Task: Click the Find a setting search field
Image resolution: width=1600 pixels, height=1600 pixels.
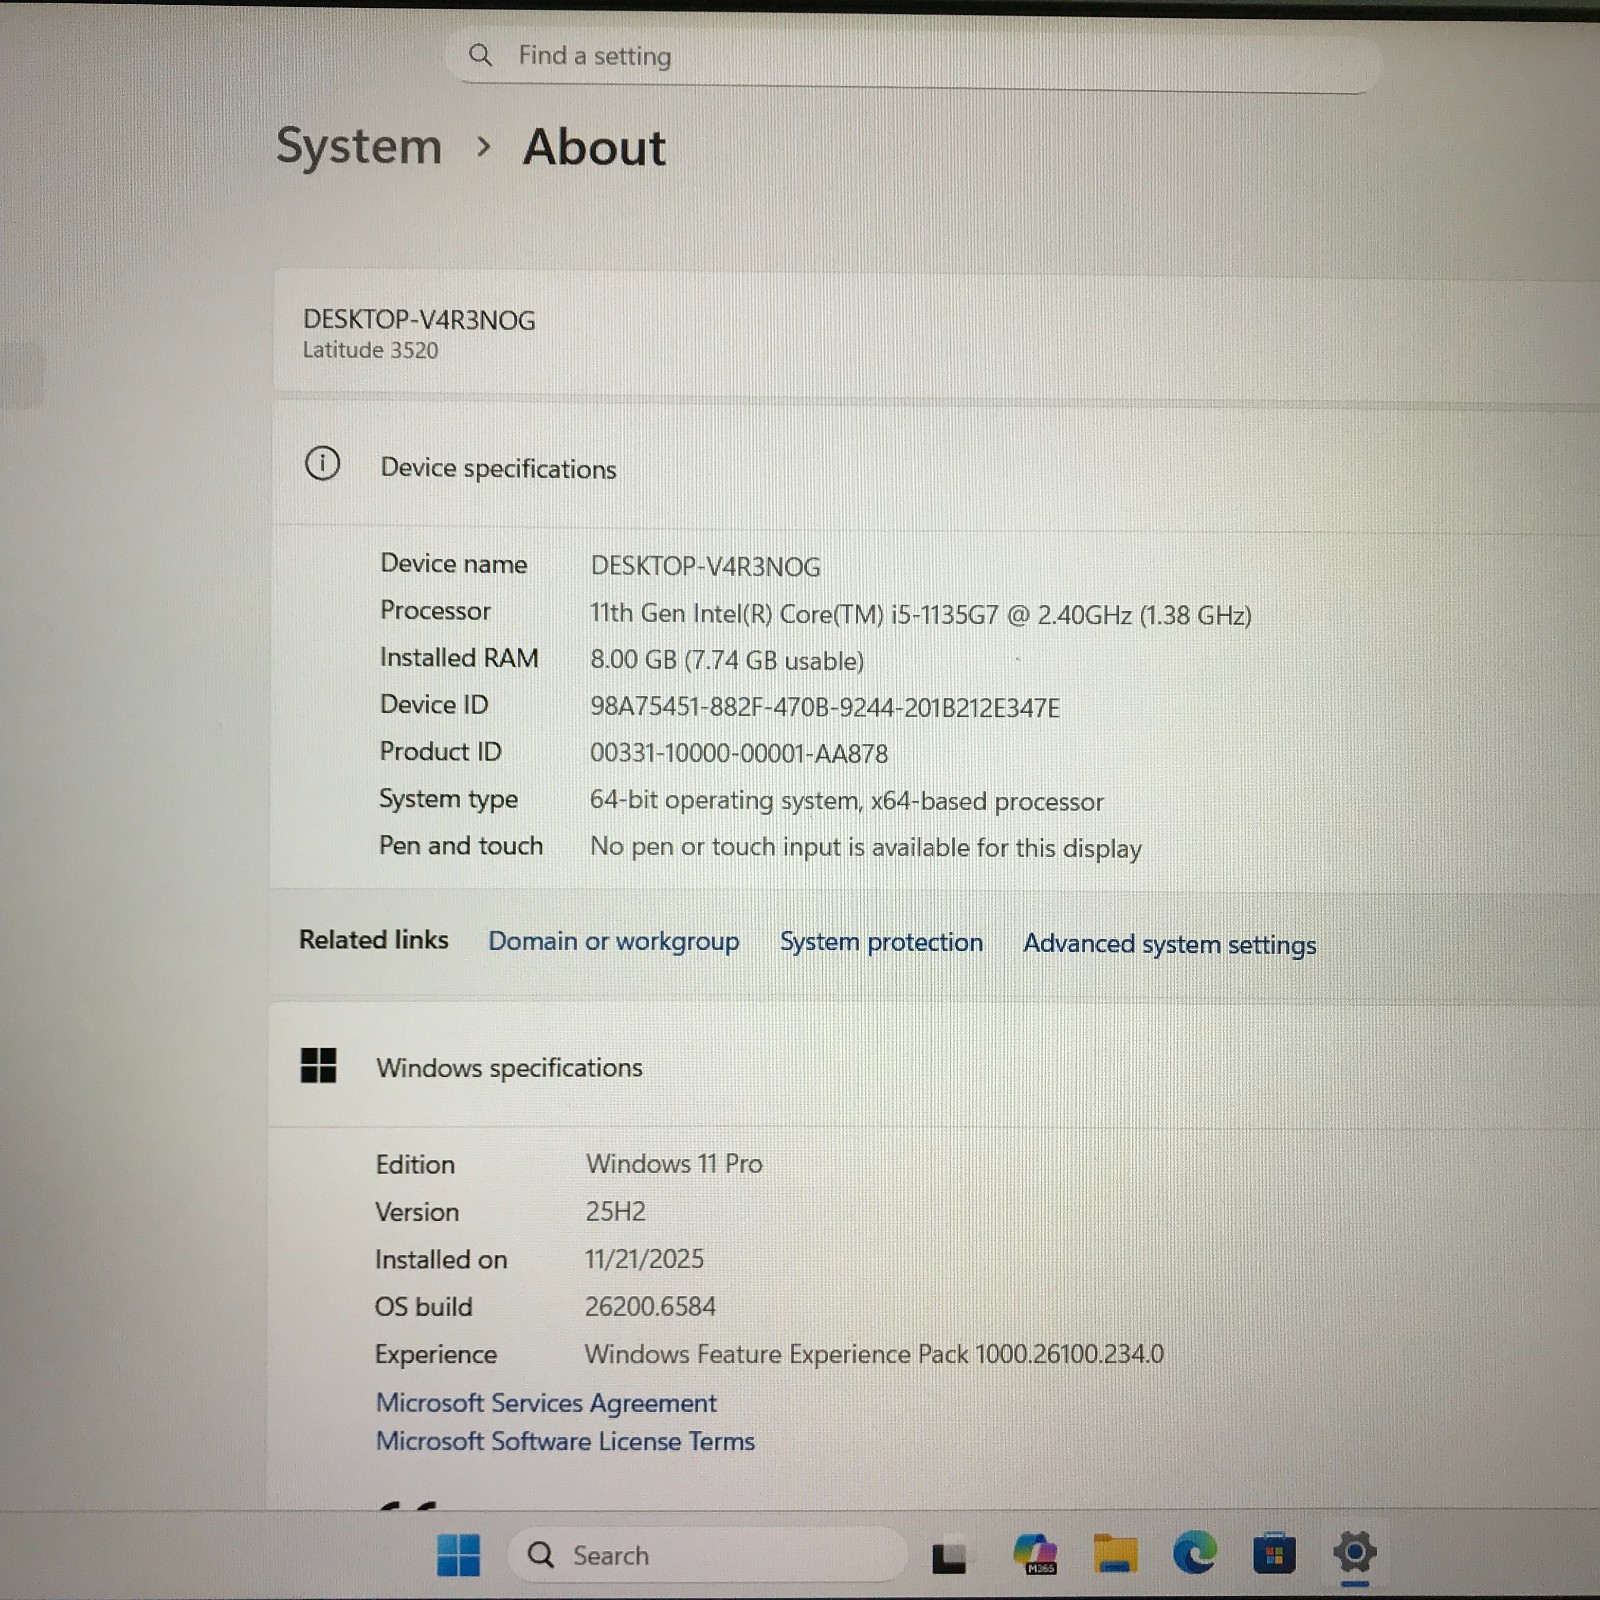Action: click(912, 58)
